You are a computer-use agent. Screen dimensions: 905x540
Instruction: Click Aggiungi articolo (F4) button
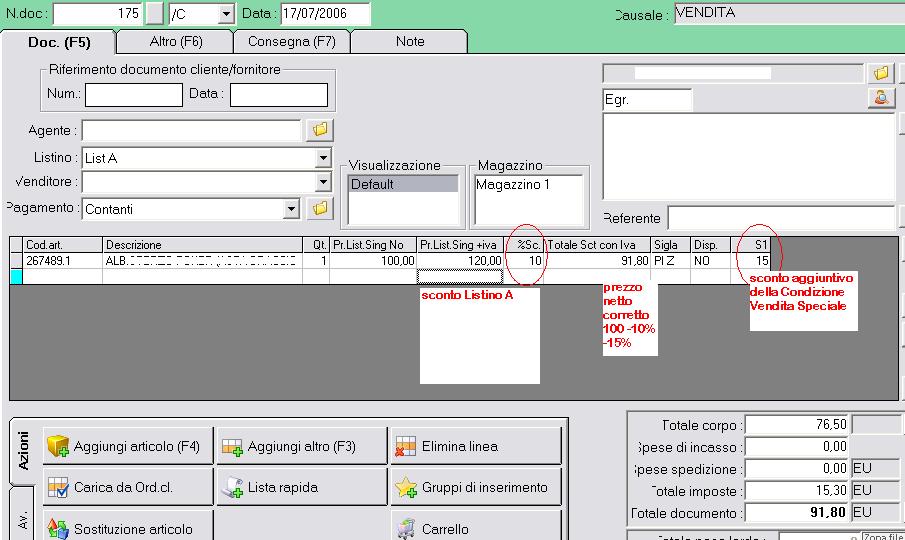[128, 446]
